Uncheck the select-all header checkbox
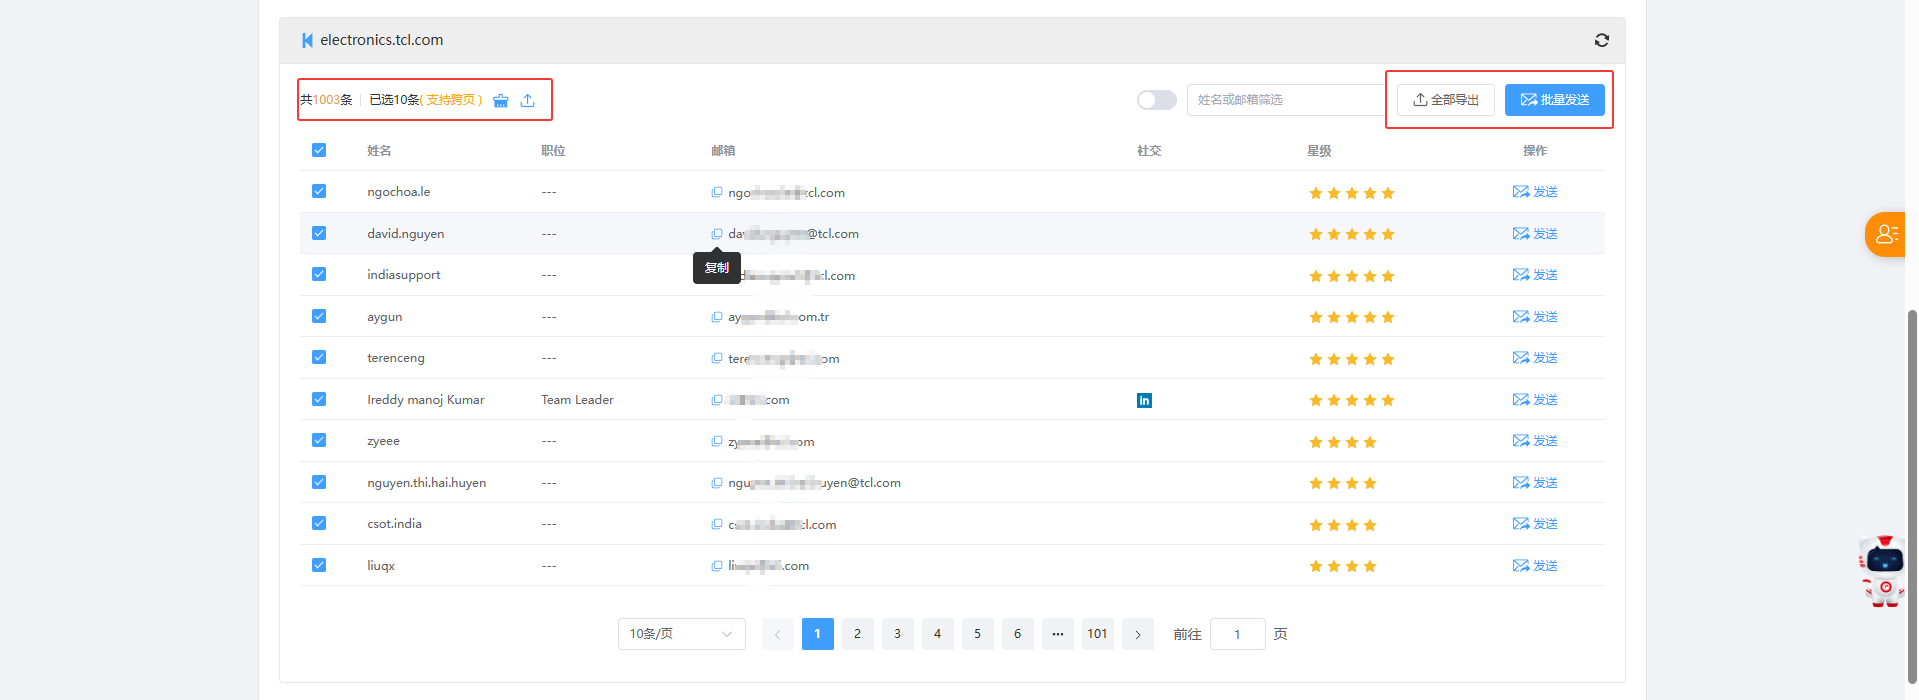Viewport: 1919px width, 700px height. [319, 150]
